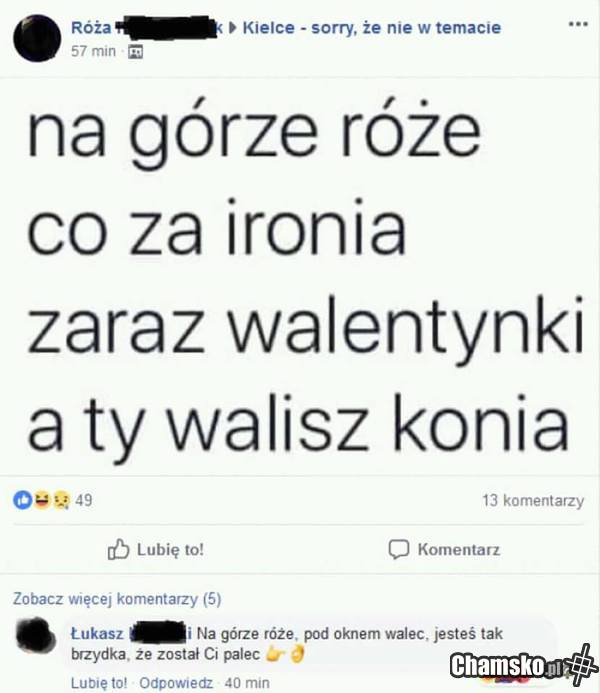
Task: Open the 13 komentarzy comments link
Action: pyautogui.click(x=533, y=501)
